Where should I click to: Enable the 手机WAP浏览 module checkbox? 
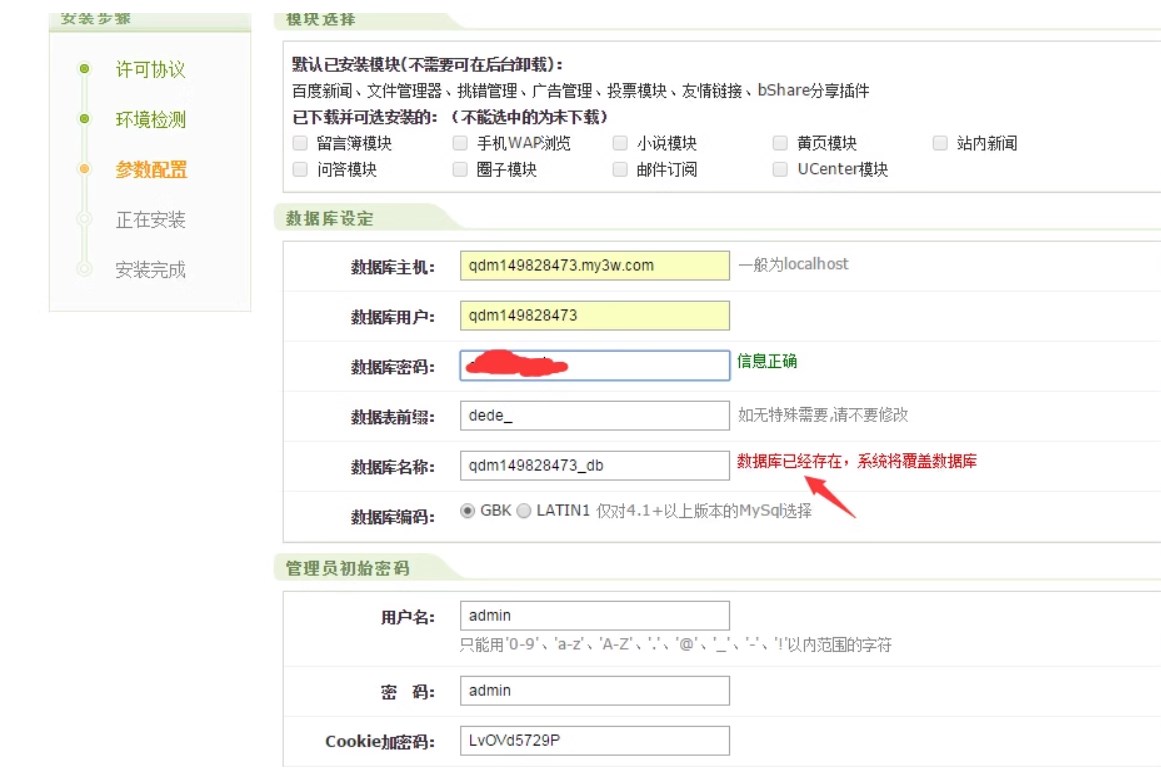pyautogui.click(x=460, y=143)
